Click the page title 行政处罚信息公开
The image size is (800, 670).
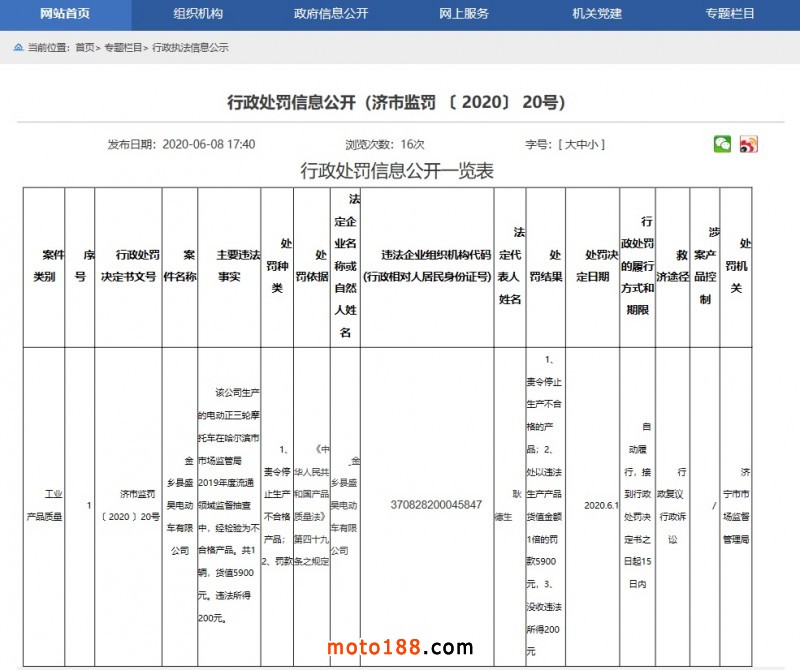coord(397,102)
